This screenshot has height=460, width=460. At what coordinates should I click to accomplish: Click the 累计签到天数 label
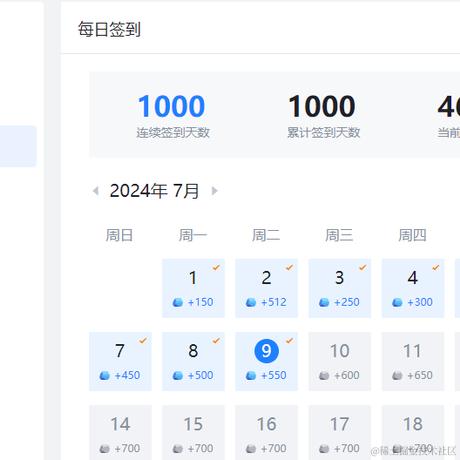pyautogui.click(x=324, y=133)
